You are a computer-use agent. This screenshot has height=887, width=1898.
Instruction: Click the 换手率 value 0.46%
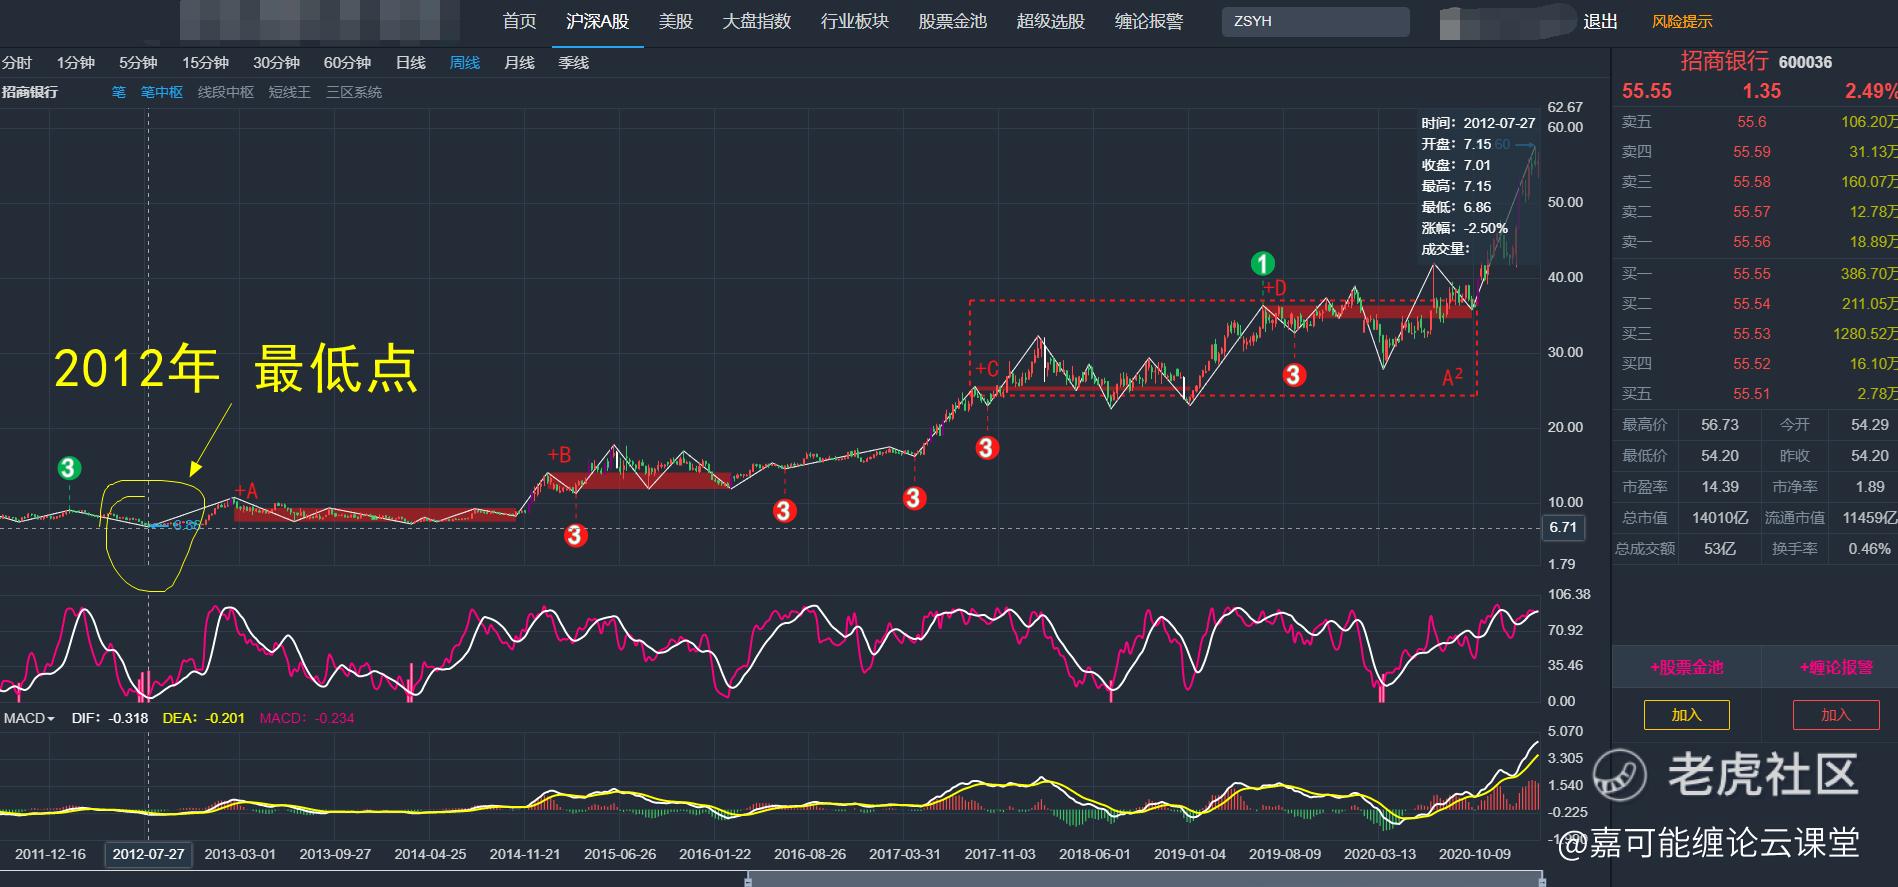pos(1869,549)
